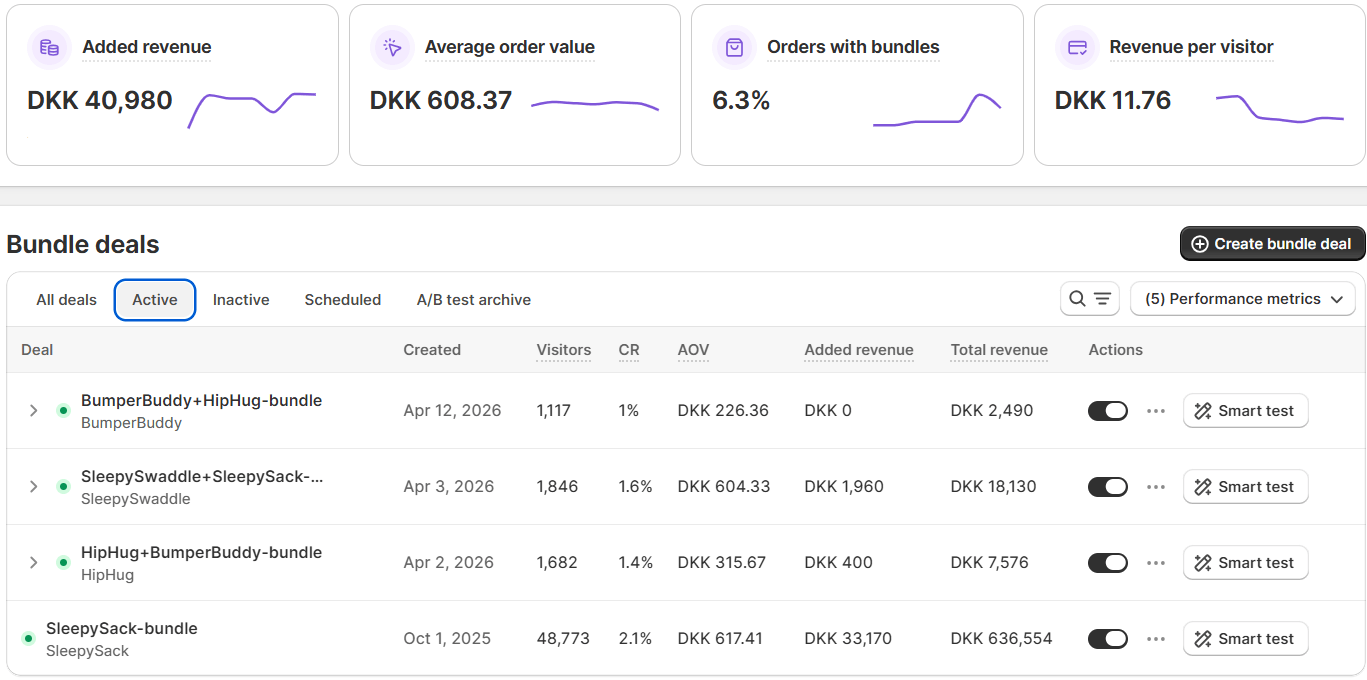Screen dimensions: 1367x680
Task: Click green status dot of HipHug+BumperBuddy-bundle
Action: [x=63, y=563]
